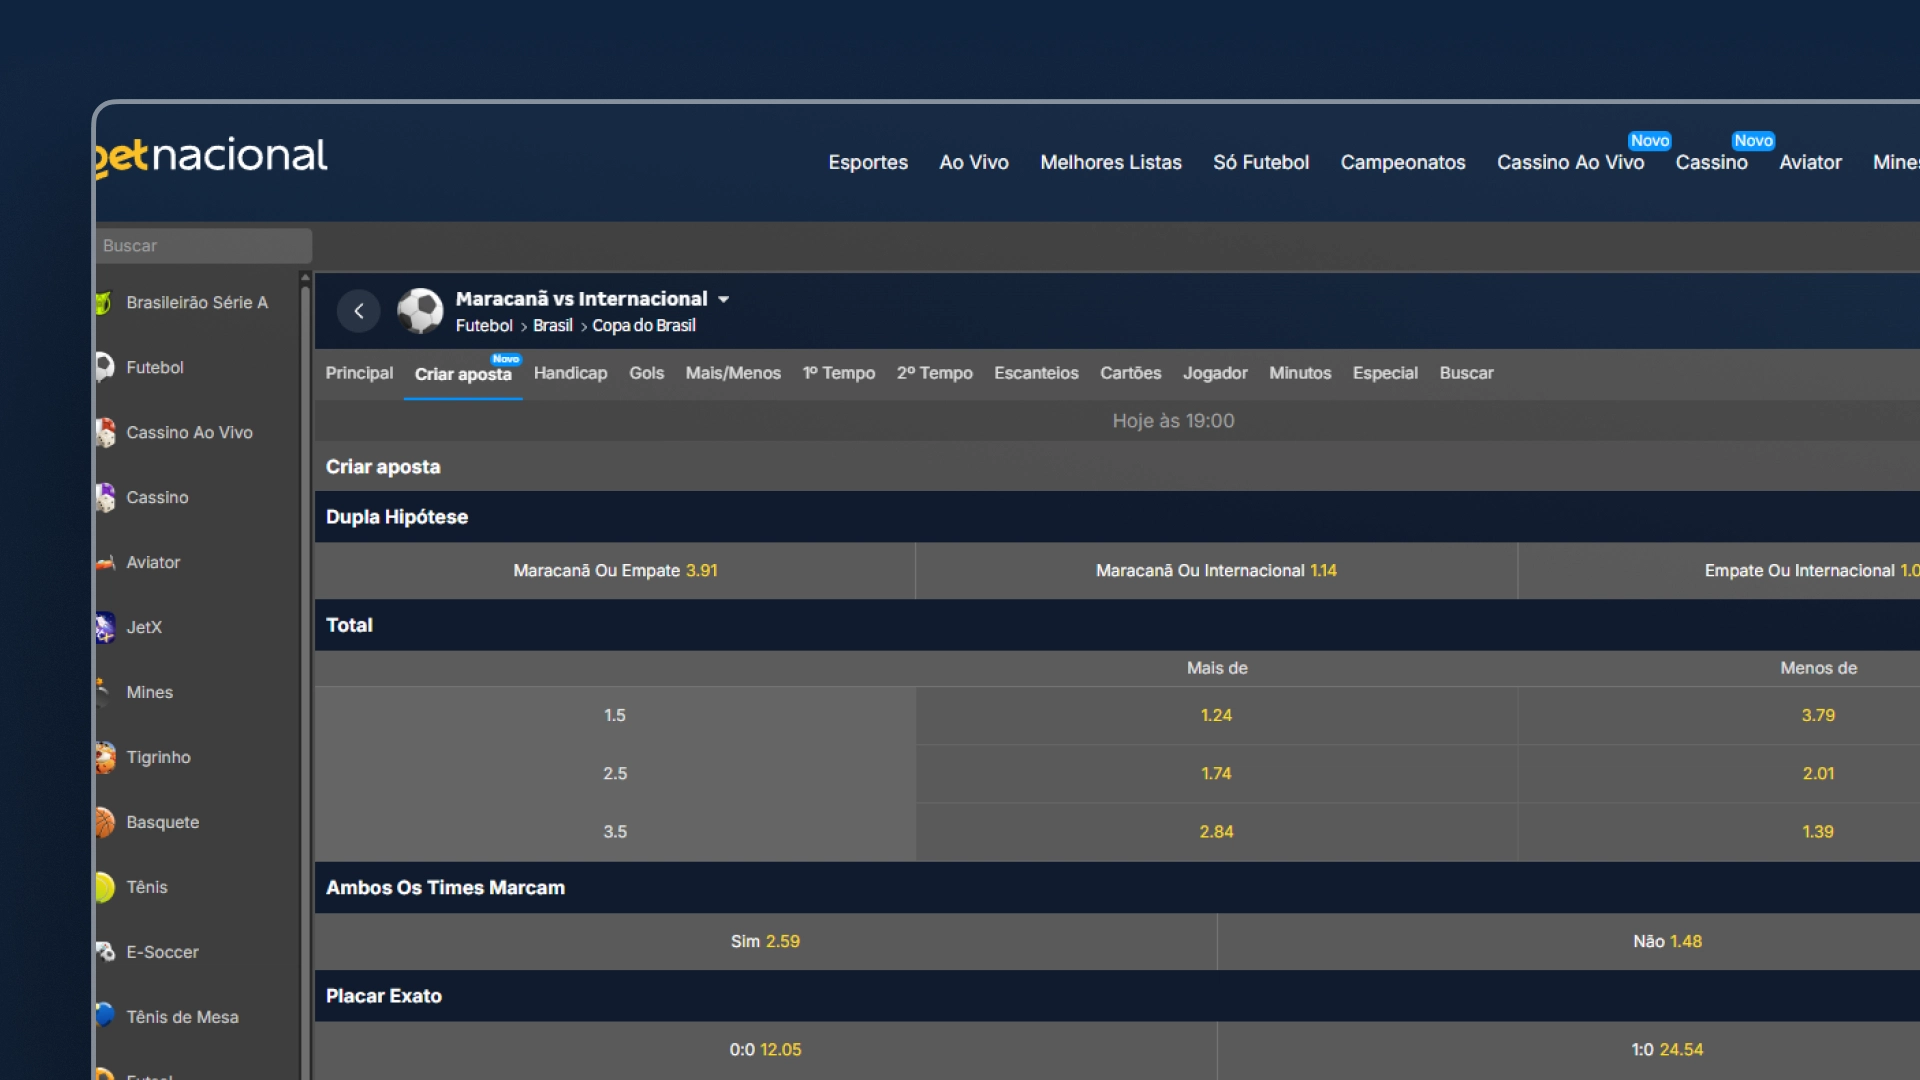Switch to the Minutos tab
This screenshot has width=1920, height=1080.
tap(1300, 373)
